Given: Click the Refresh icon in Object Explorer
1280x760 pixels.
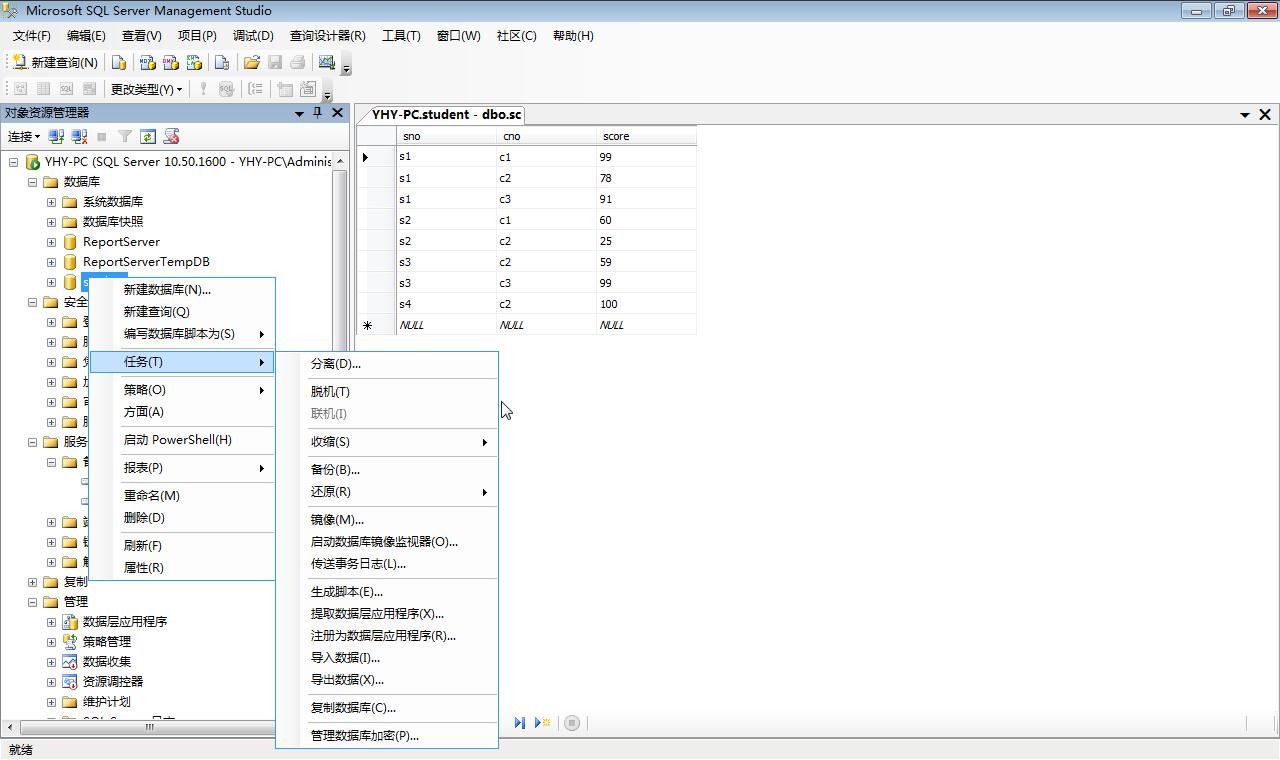Looking at the screenshot, I should [x=148, y=136].
